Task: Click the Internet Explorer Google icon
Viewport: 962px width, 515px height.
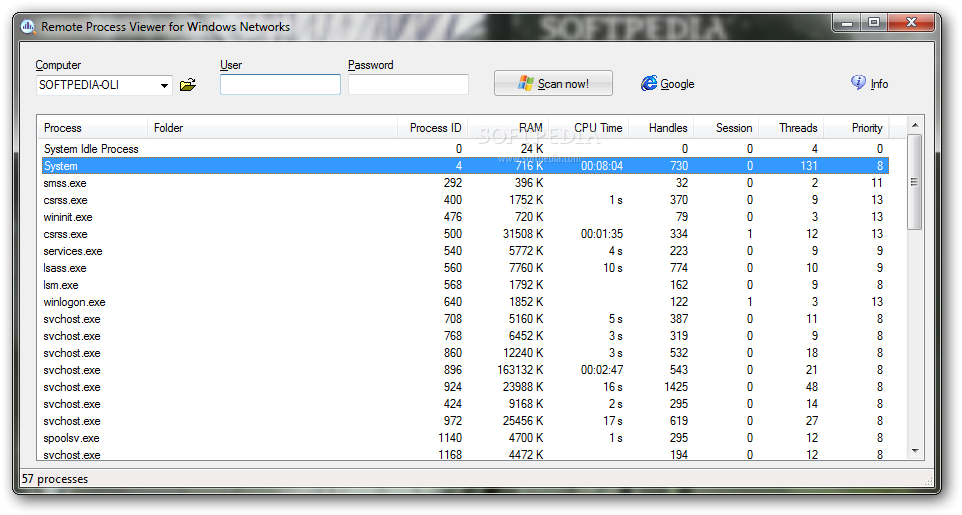Action: coord(648,83)
